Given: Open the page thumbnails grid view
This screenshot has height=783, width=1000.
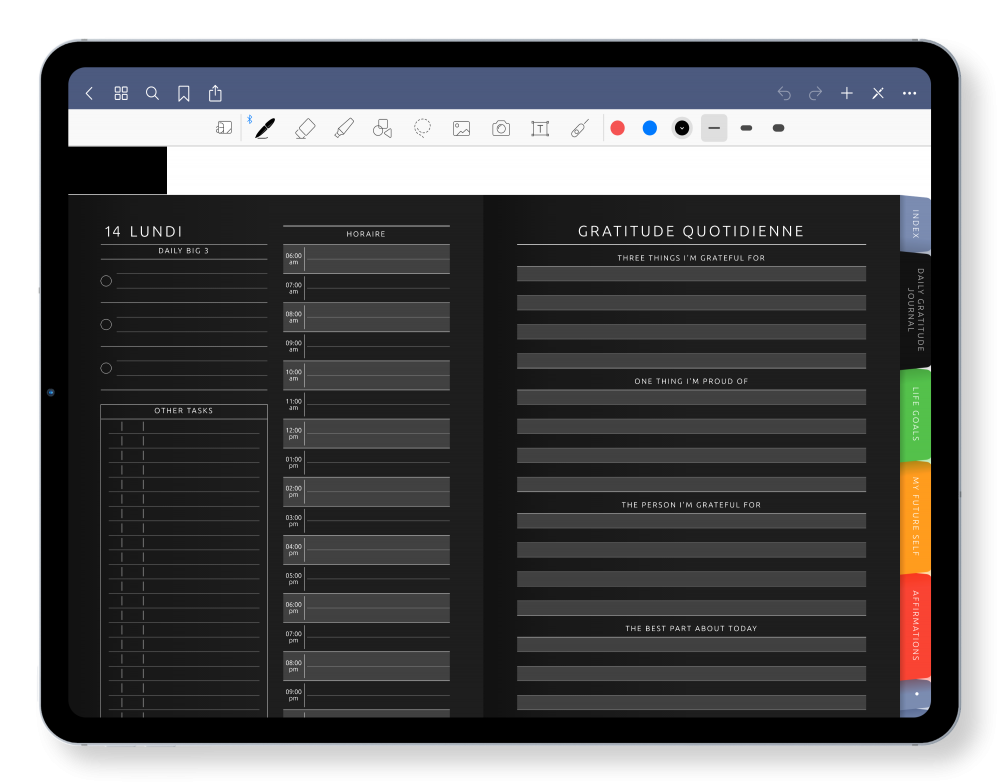Looking at the screenshot, I should (121, 94).
